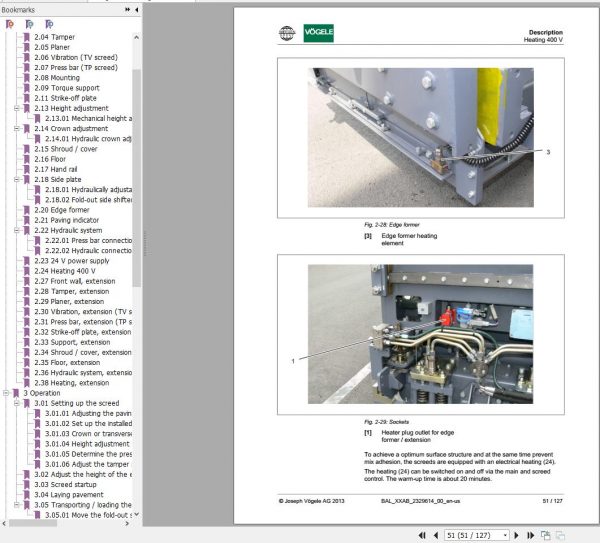Click the third purple bookmark toolbar icon

49,24
